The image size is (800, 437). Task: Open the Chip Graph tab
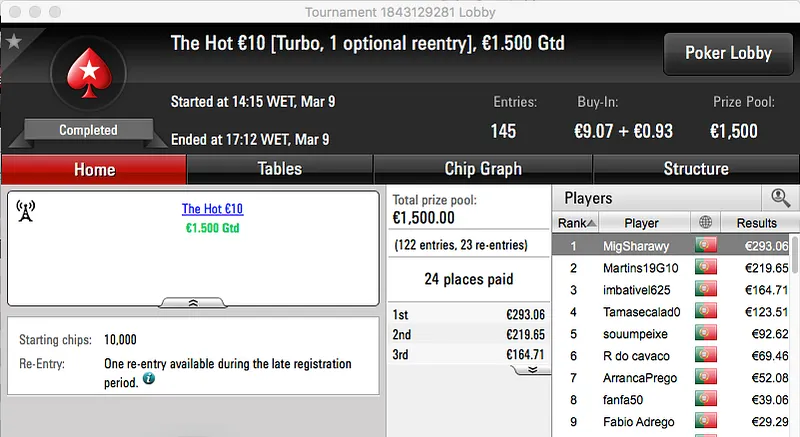coord(482,169)
